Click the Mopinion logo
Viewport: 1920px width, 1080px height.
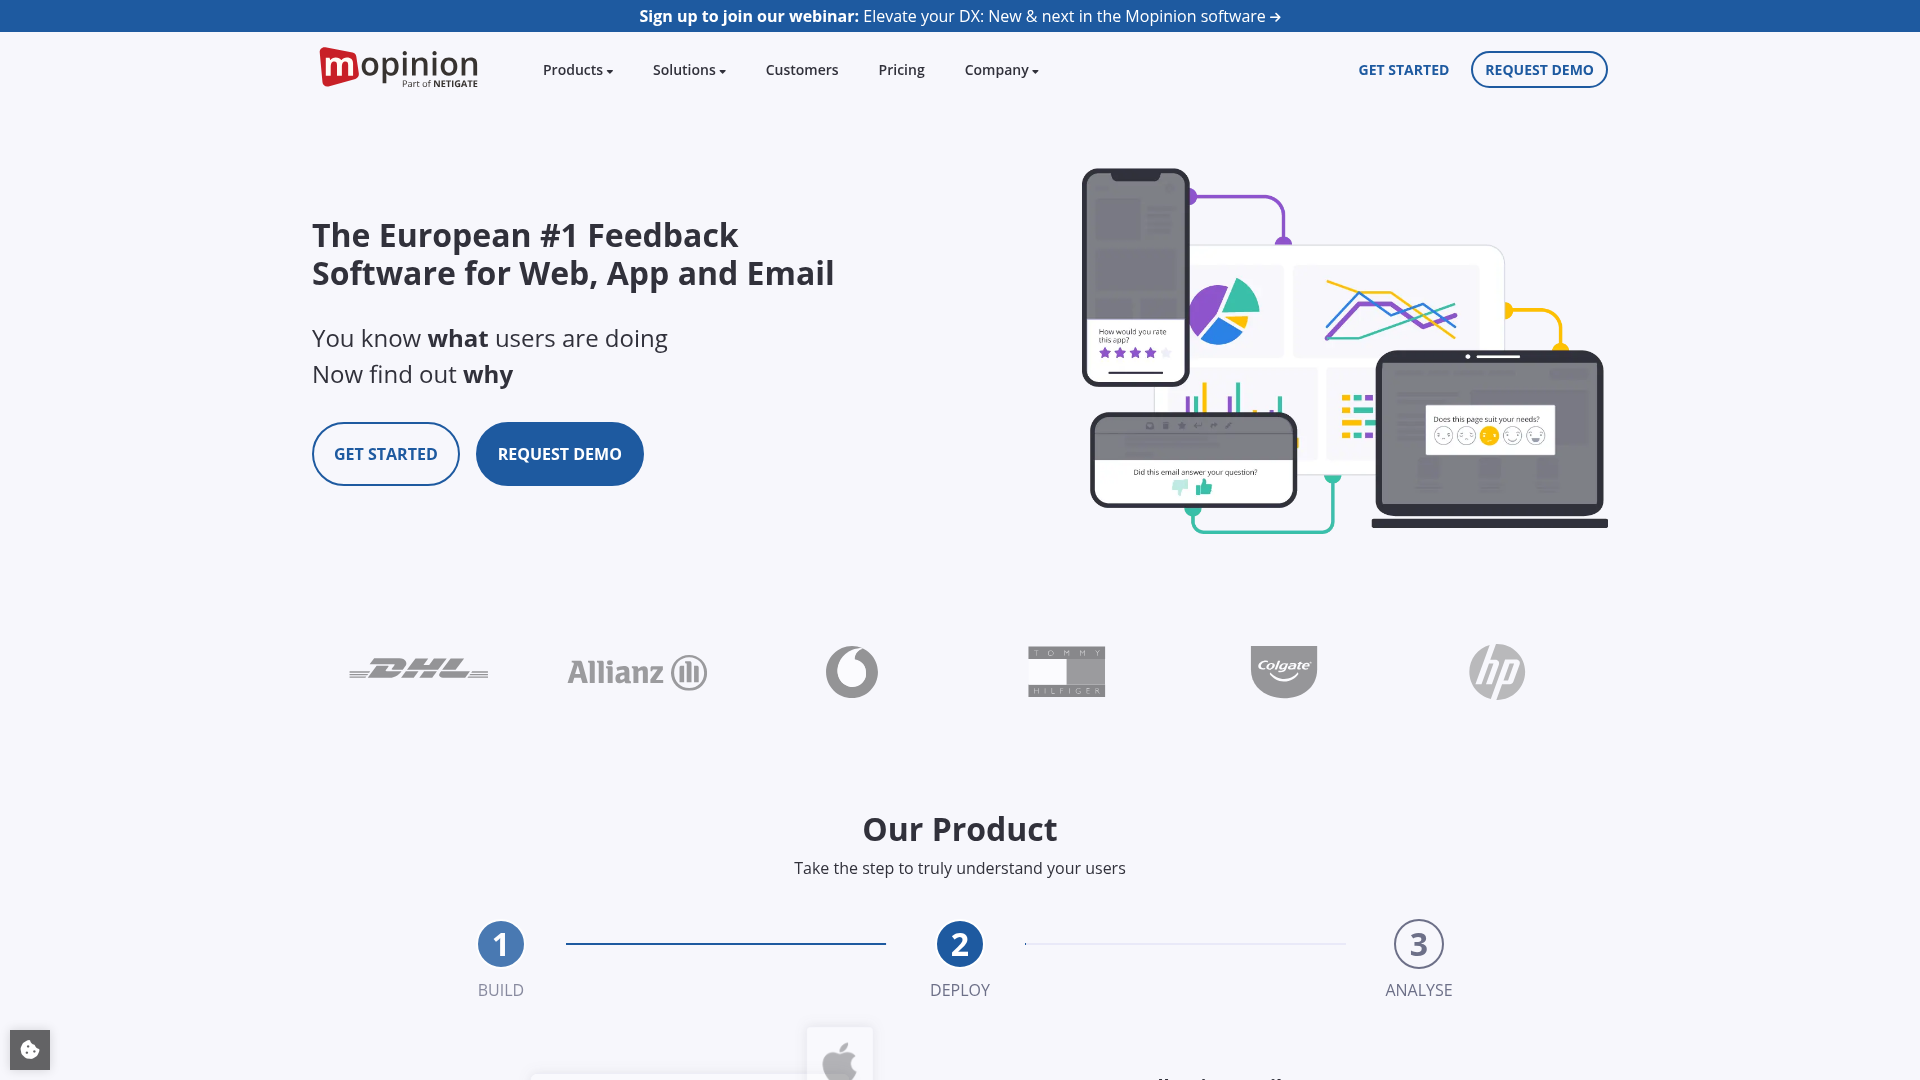click(397, 68)
